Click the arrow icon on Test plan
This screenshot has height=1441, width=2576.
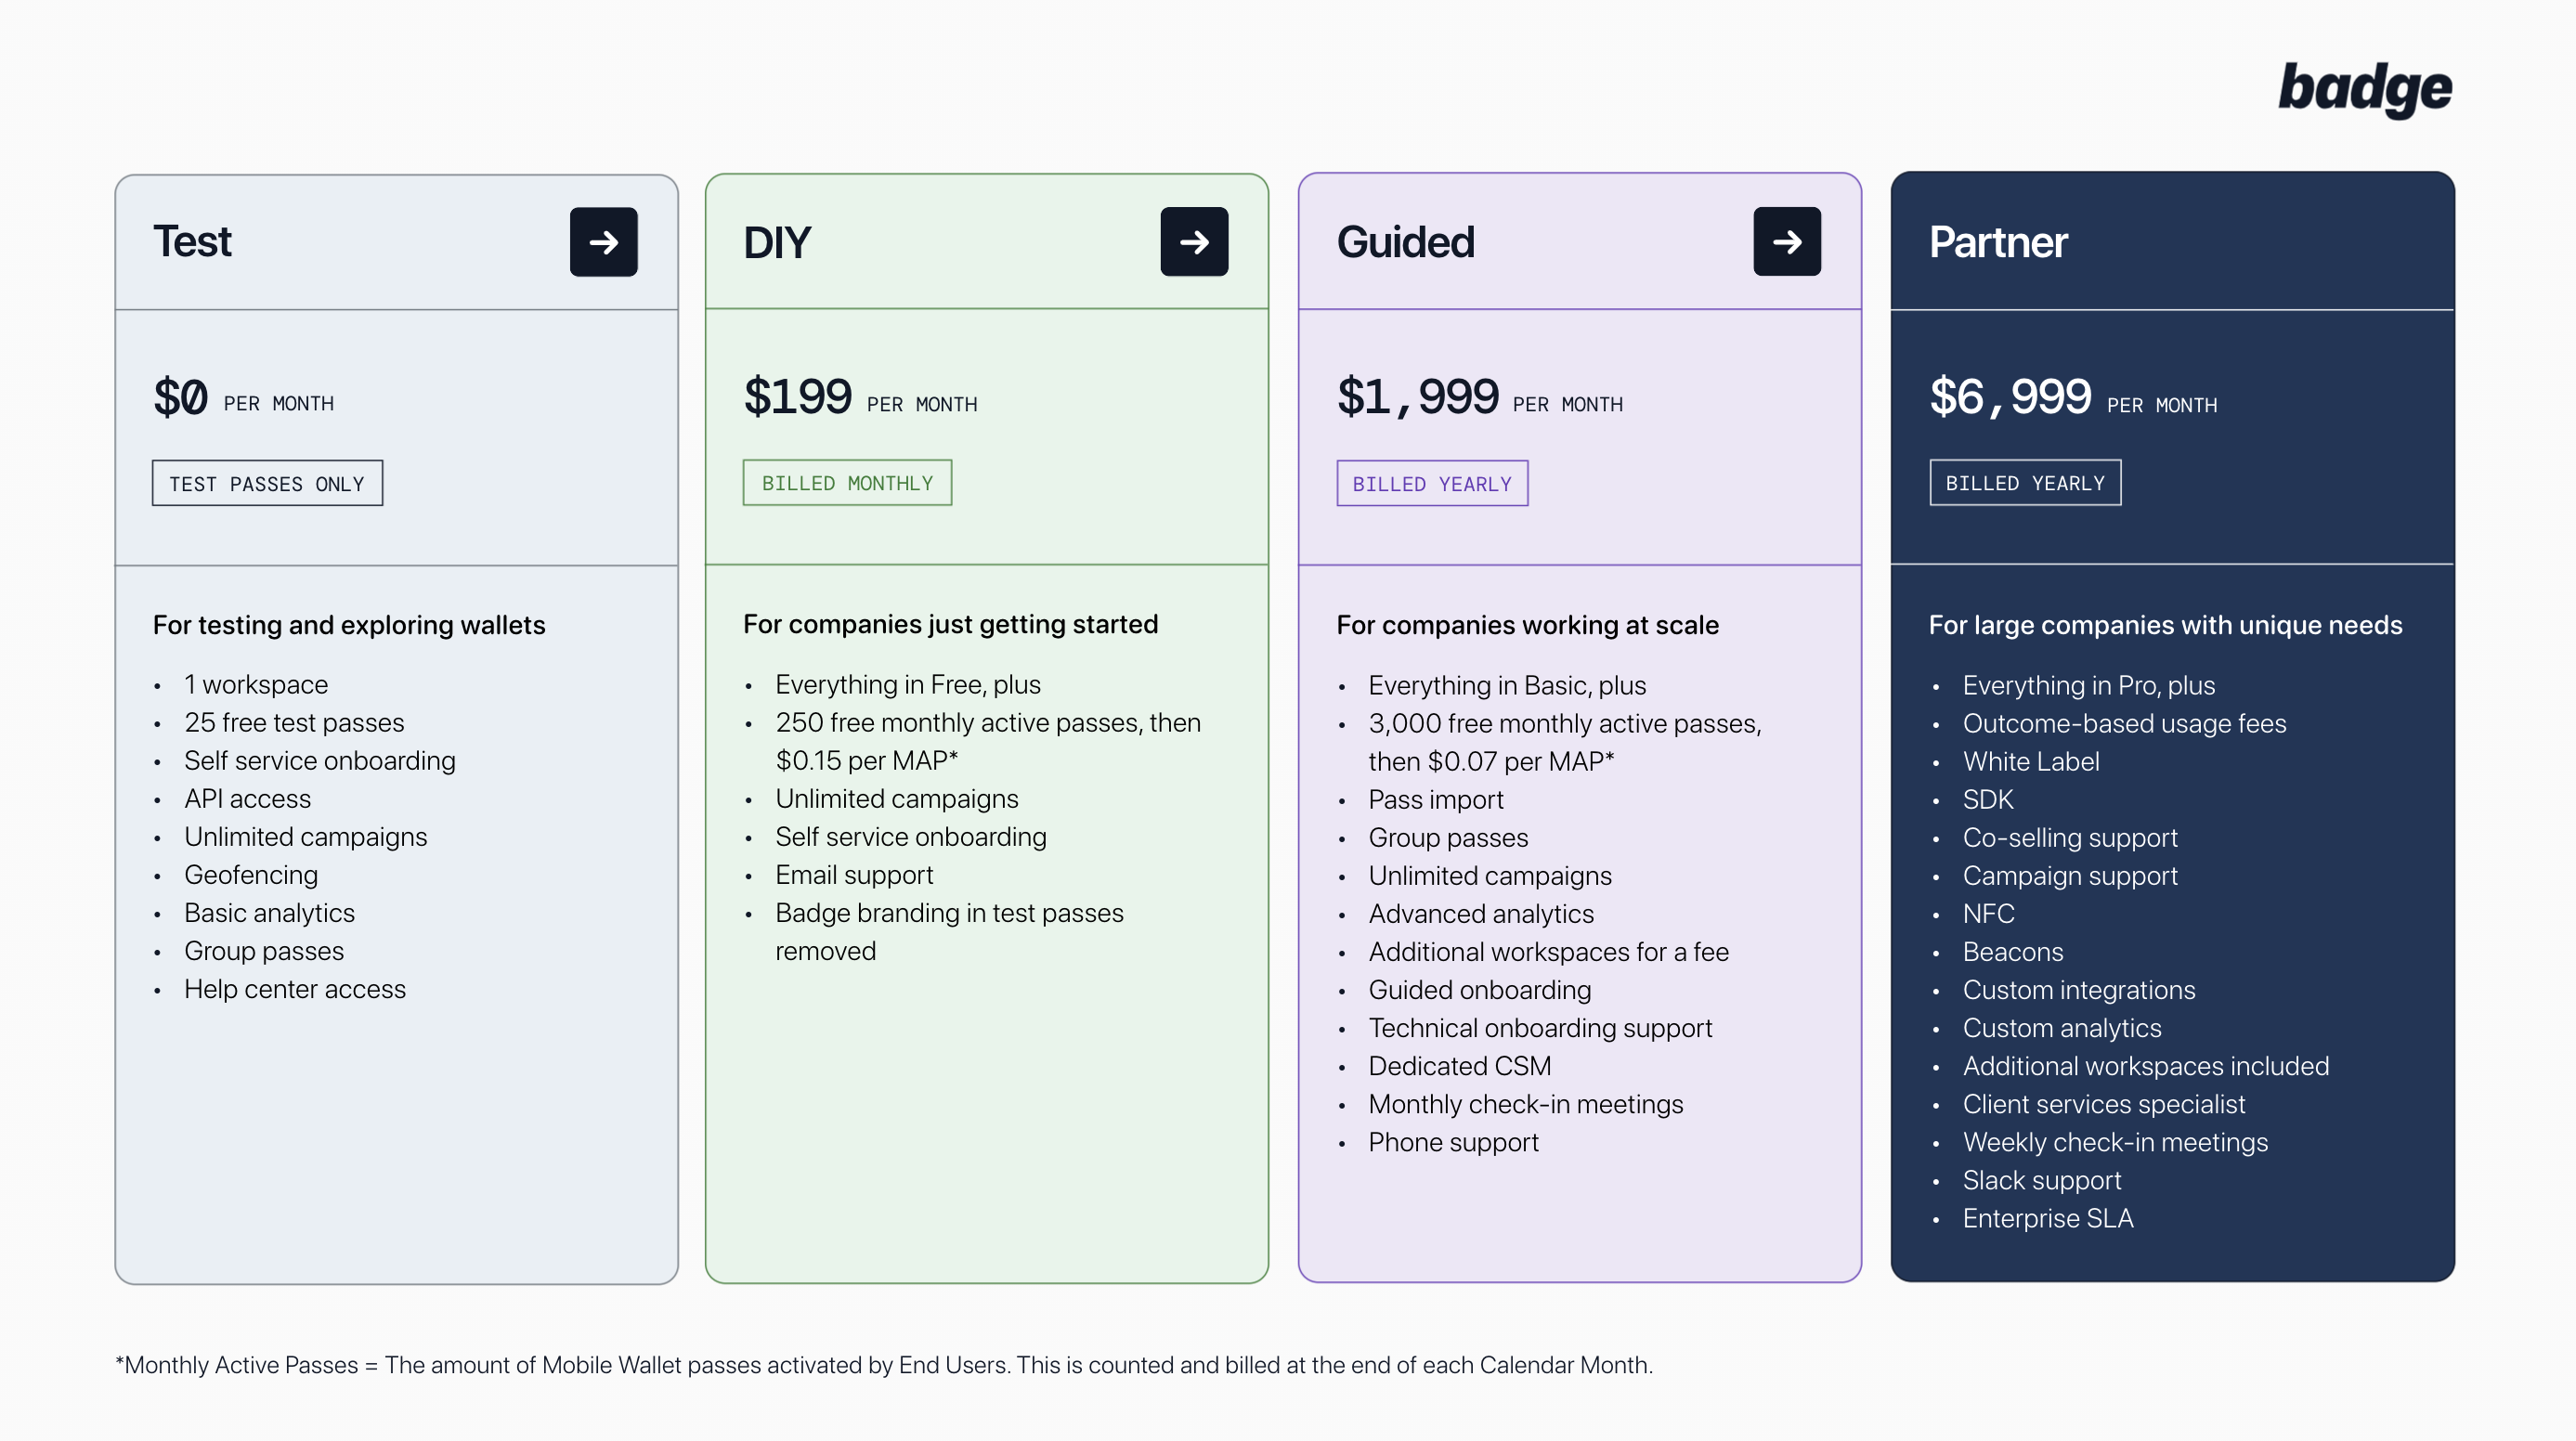[603, 242]
